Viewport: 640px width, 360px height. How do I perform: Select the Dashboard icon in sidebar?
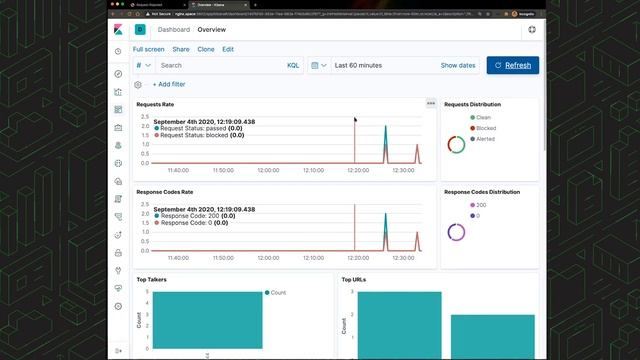pos(118,109)
